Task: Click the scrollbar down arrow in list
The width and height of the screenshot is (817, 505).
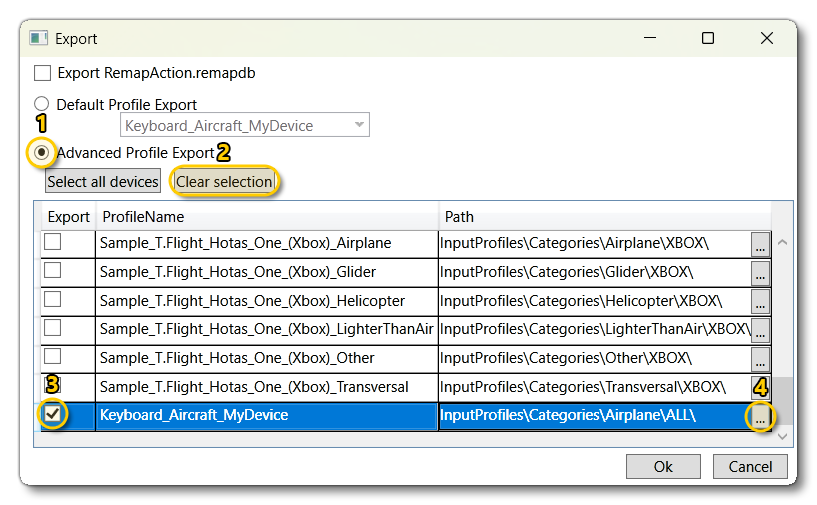Action: pos(782,436)
